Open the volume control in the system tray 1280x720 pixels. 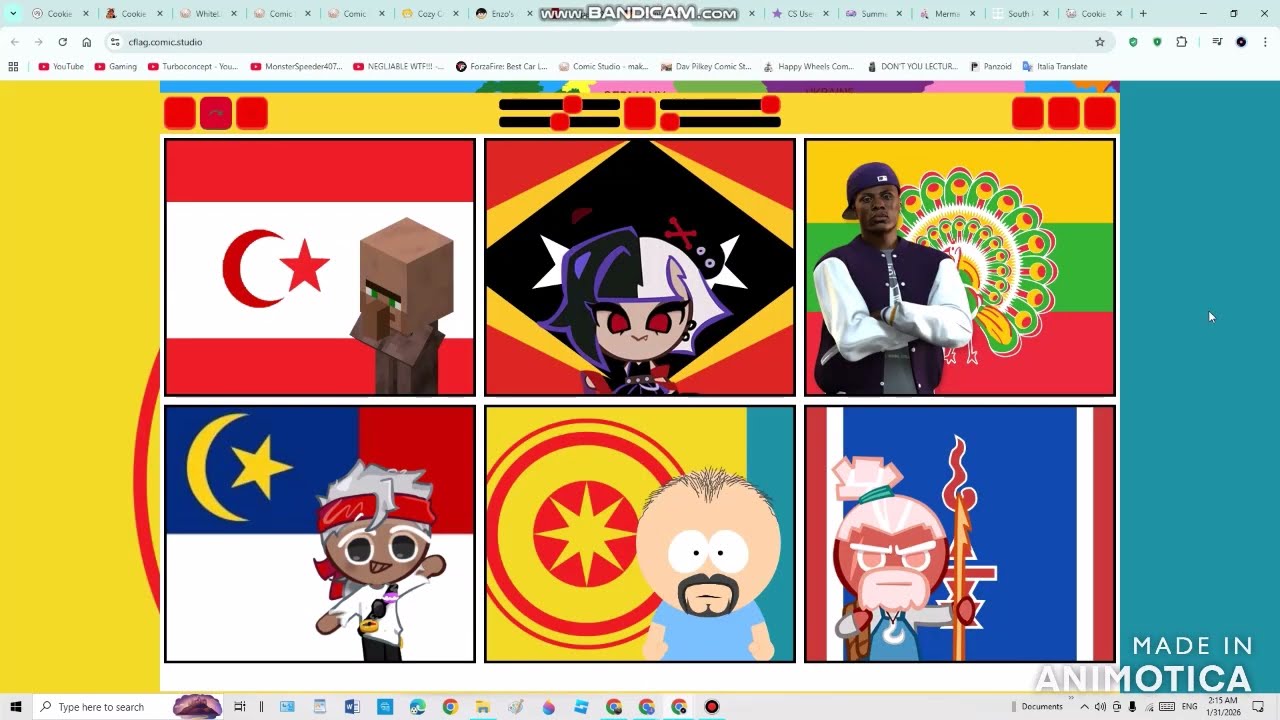(1100, 706)
